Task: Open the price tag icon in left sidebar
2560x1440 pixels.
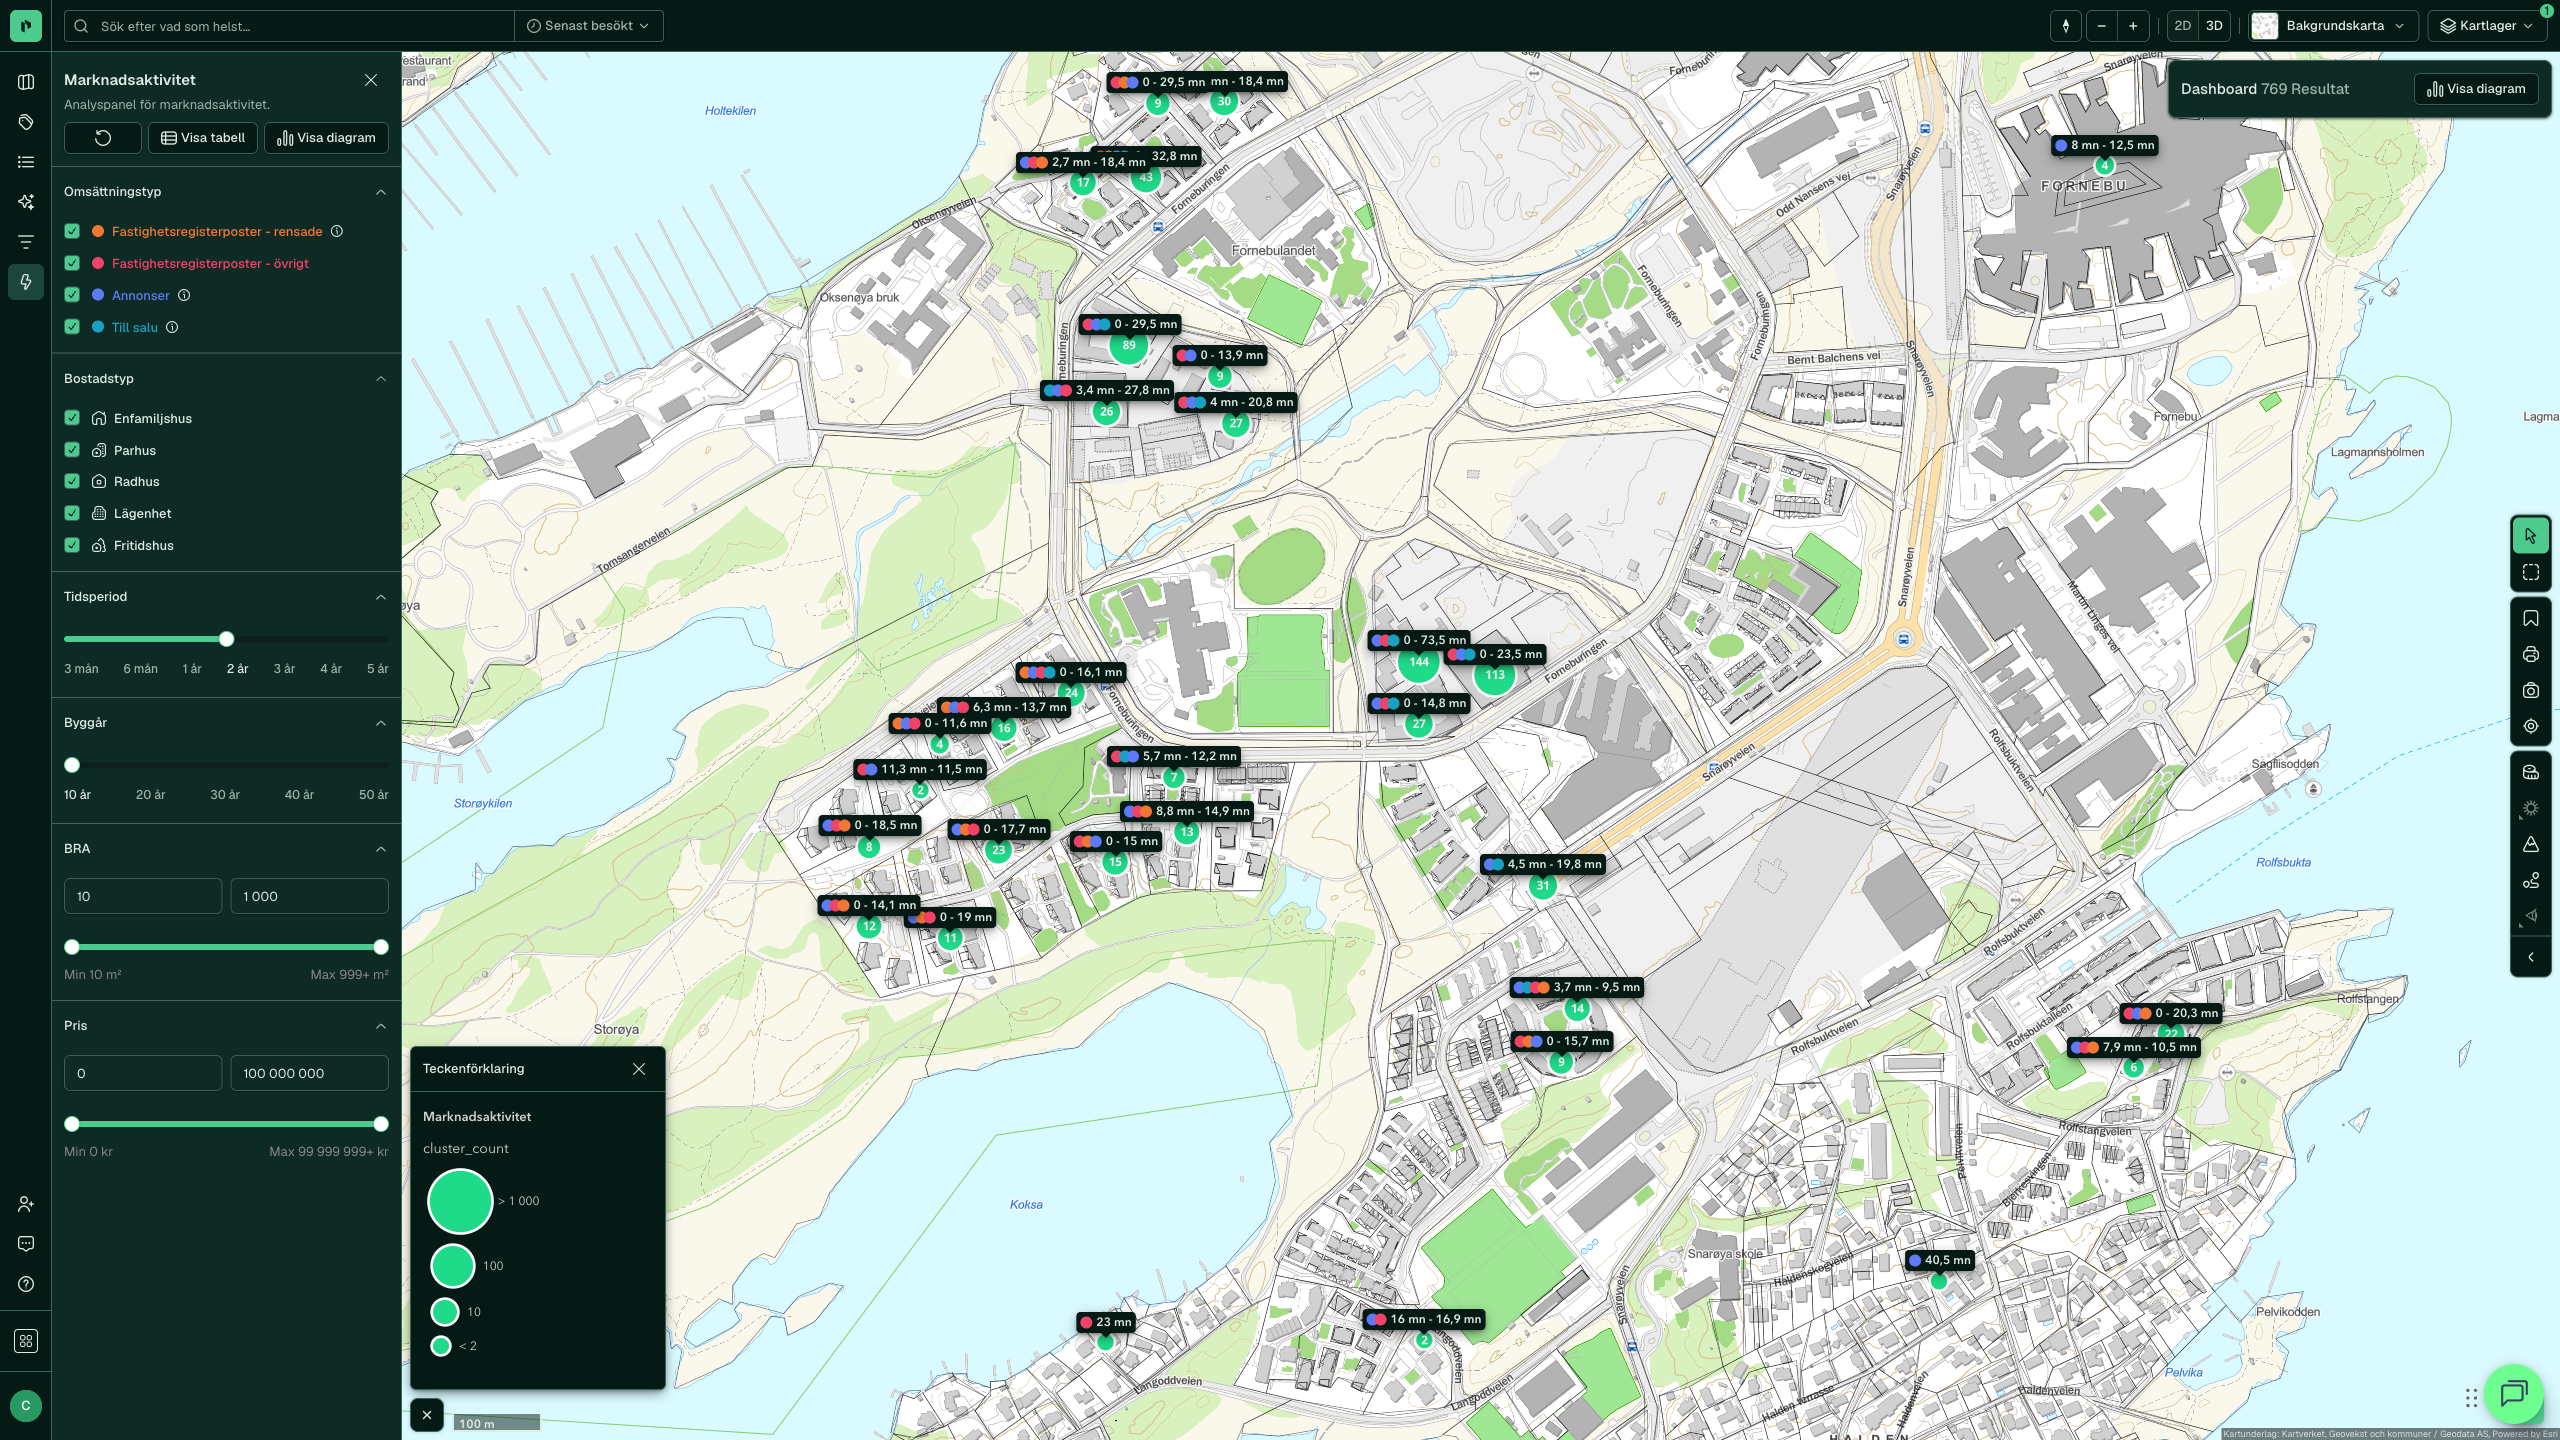Action: click(x=26, y=122)
